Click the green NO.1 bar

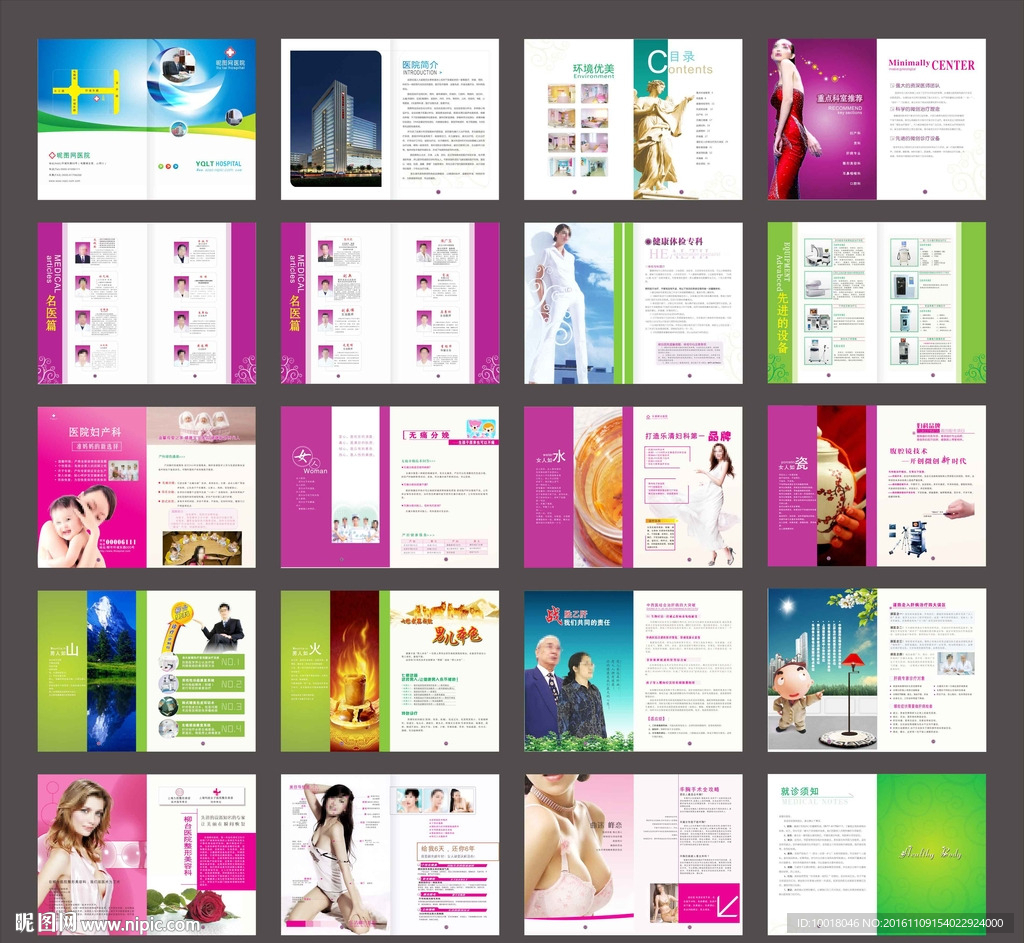[x=212, y=662]
